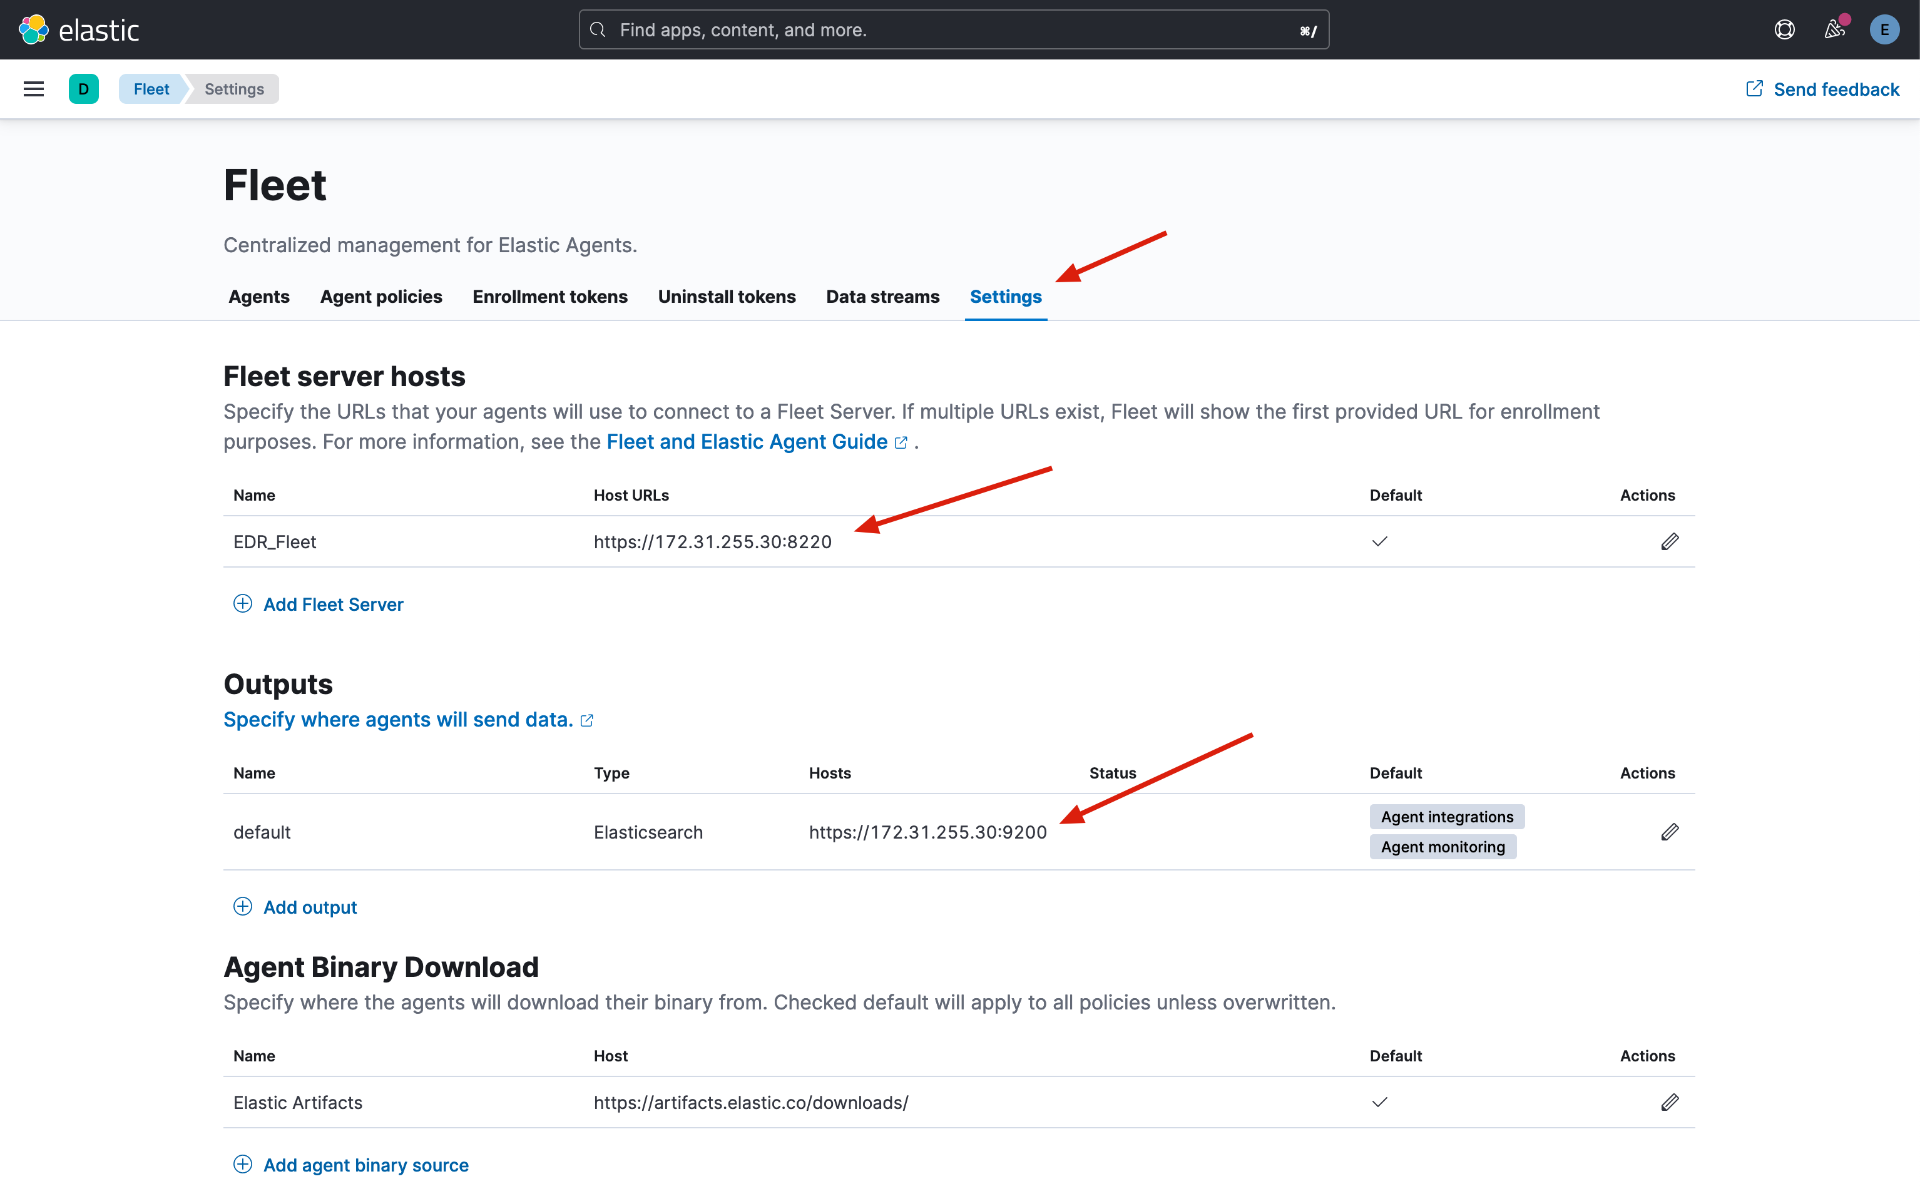Click the Agent monitoring badge
This screenshot has width=1920, height=1196.
[1443, 847]
